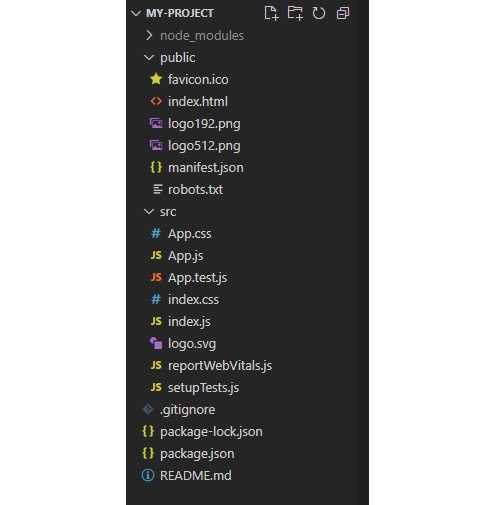The height and width of the screenshot is (505, 500).
Task: Collapse the public folder
Action: point(149,58)
